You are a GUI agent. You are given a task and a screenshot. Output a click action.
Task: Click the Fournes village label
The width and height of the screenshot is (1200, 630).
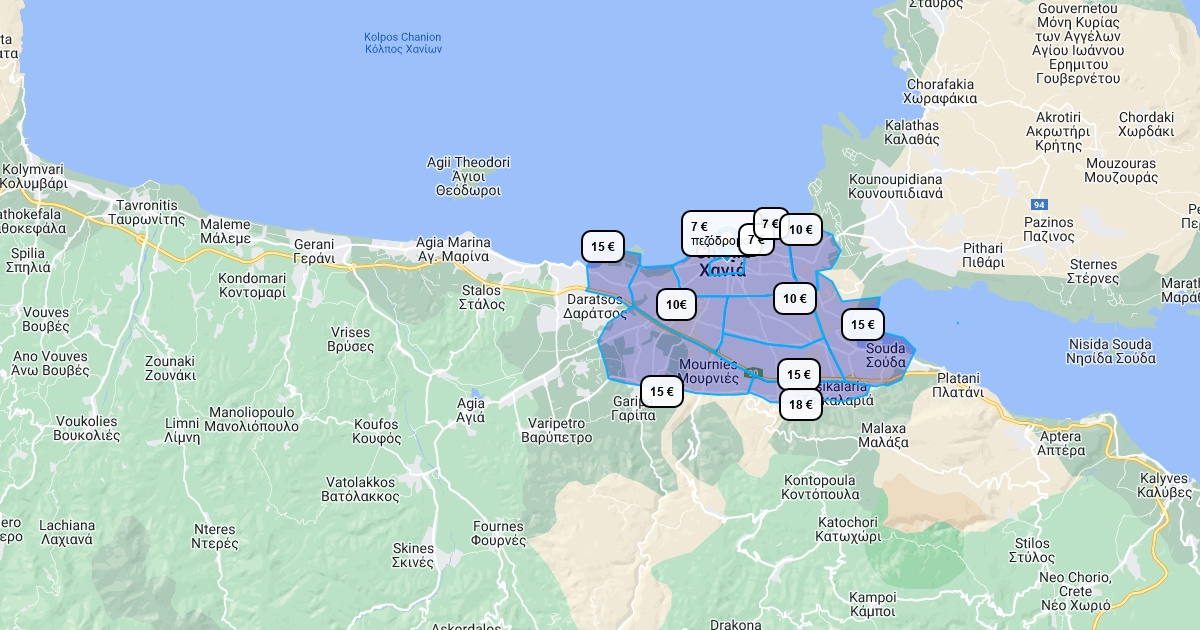pyautogui.click(x=498, y=533)
